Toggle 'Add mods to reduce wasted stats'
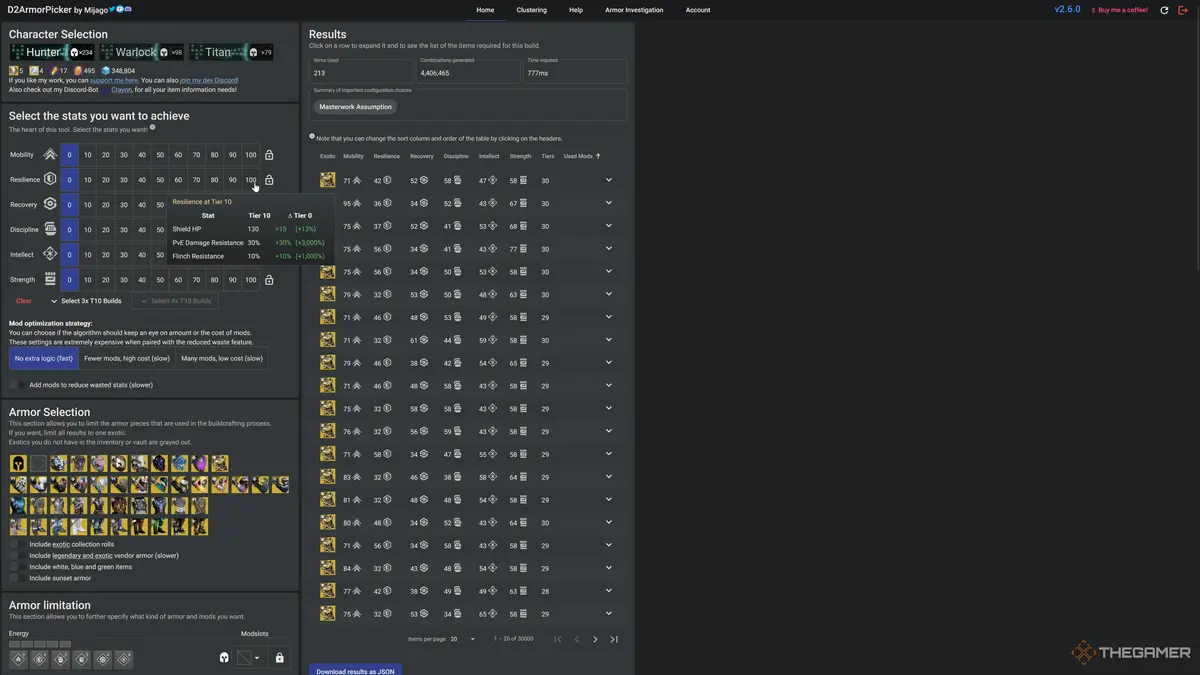1200x675 pixels. [18, 385]
